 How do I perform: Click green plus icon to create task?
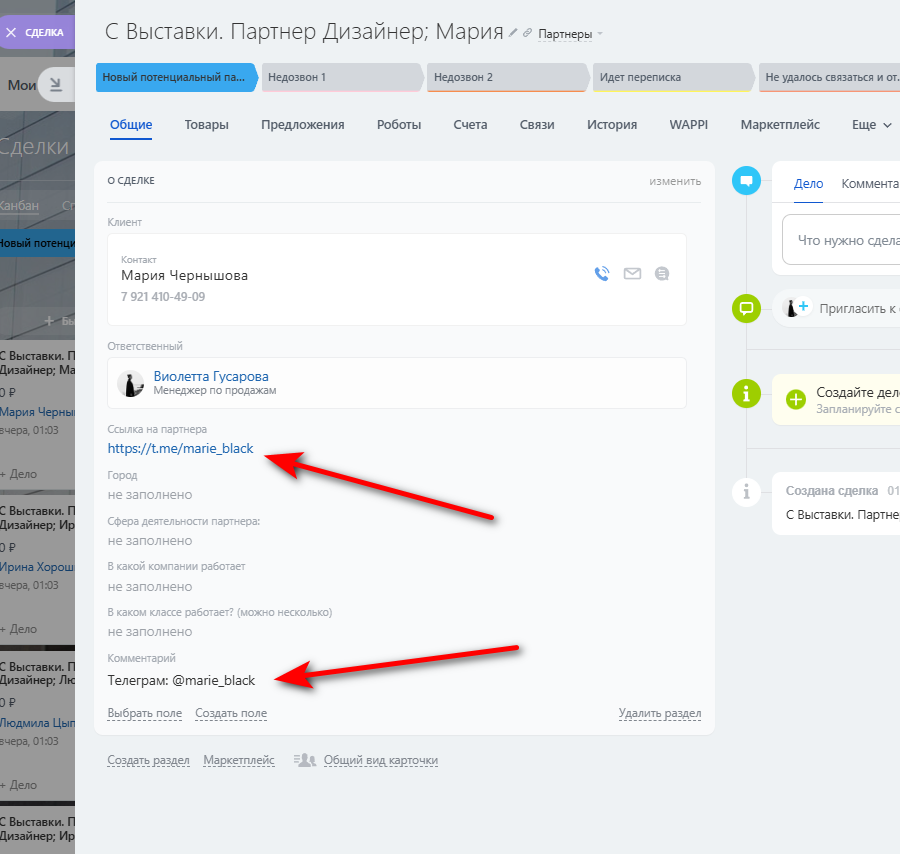(796, 399)
